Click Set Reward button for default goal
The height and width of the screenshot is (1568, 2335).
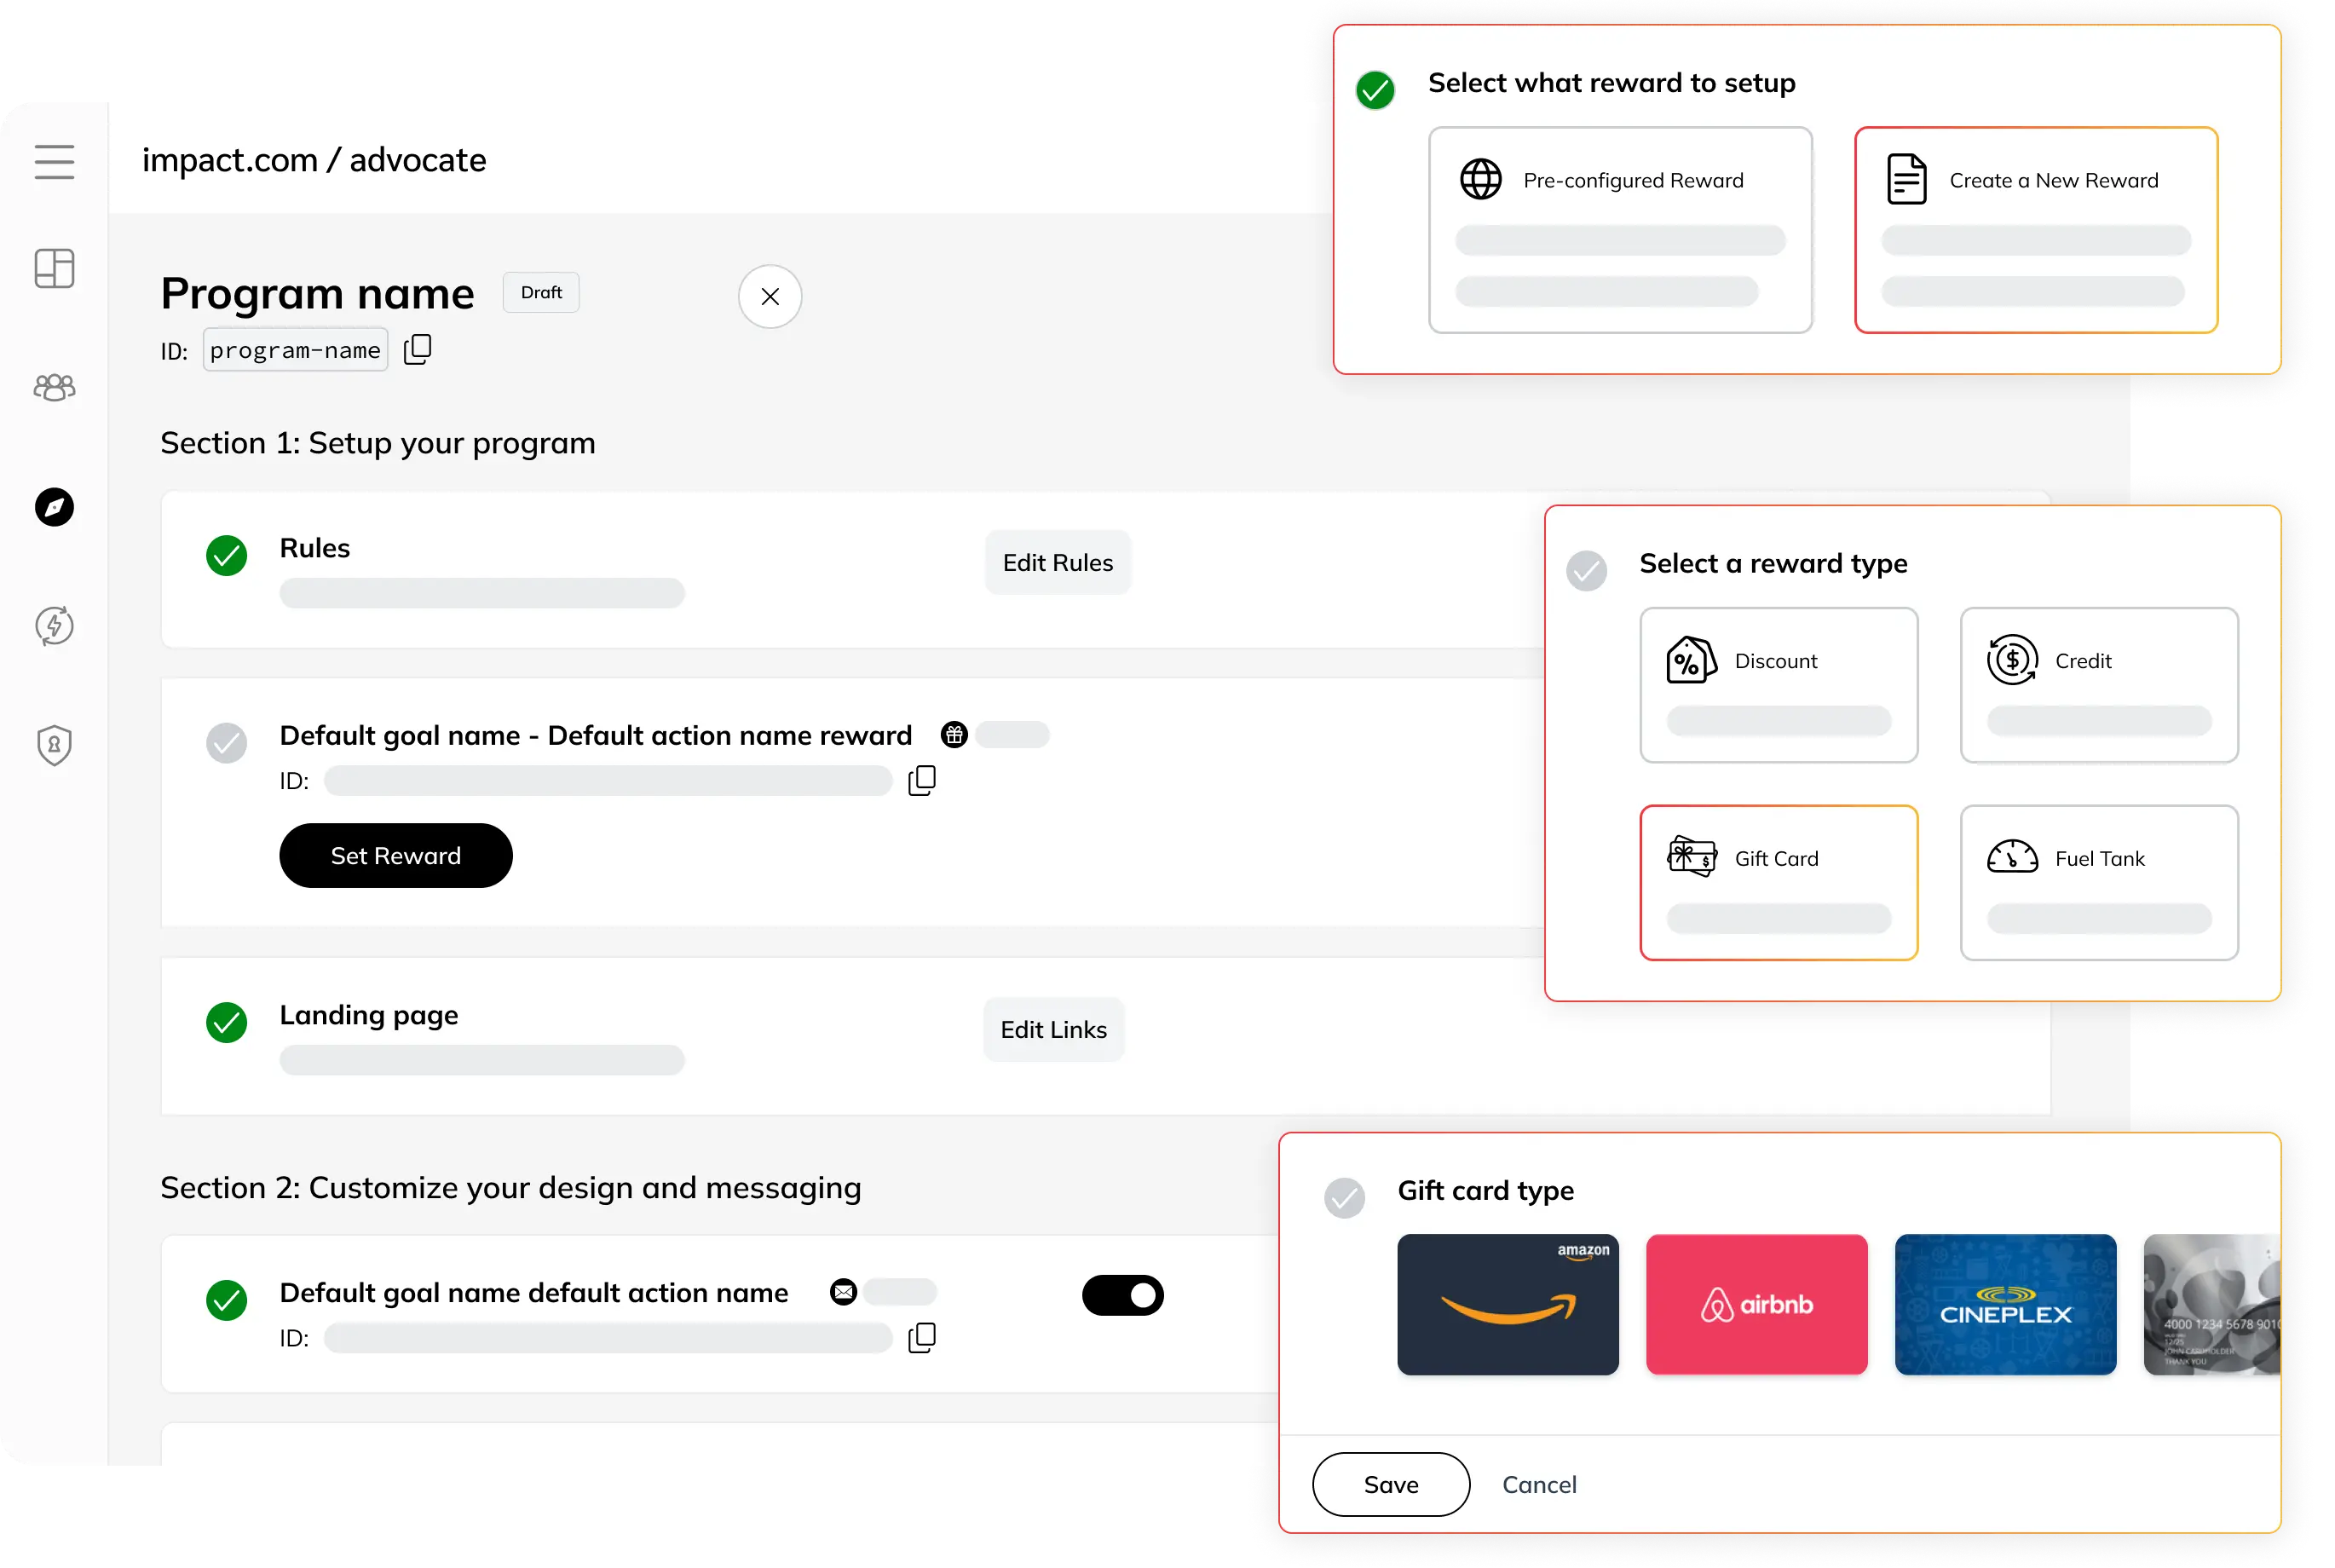tap(395, 854)
